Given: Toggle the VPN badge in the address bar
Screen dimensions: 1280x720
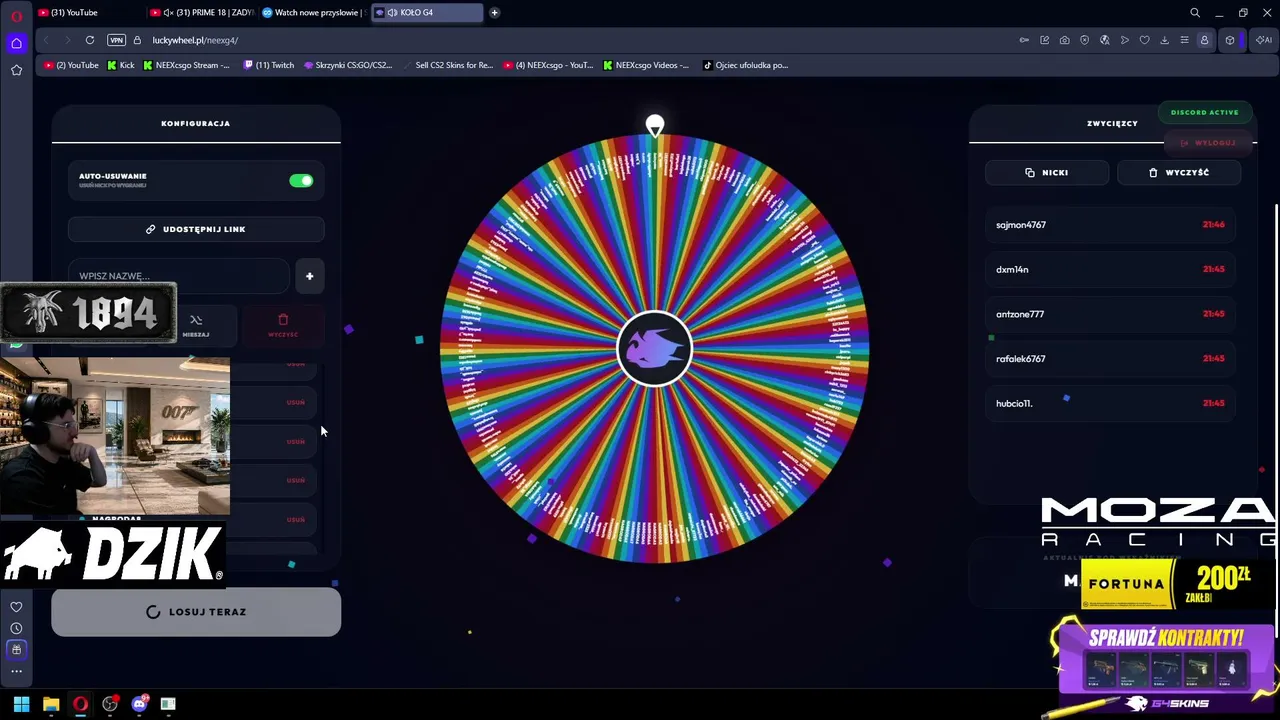Looking at the screenshot, I should coord(117,40).
